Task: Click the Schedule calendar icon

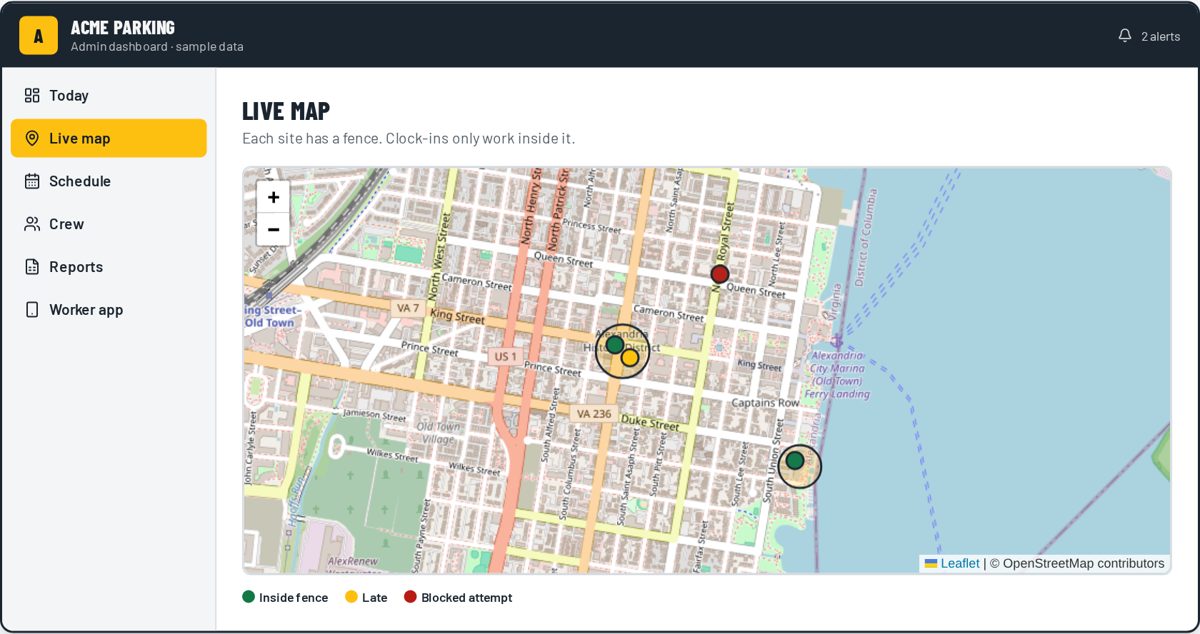Action: click(32, 181)
